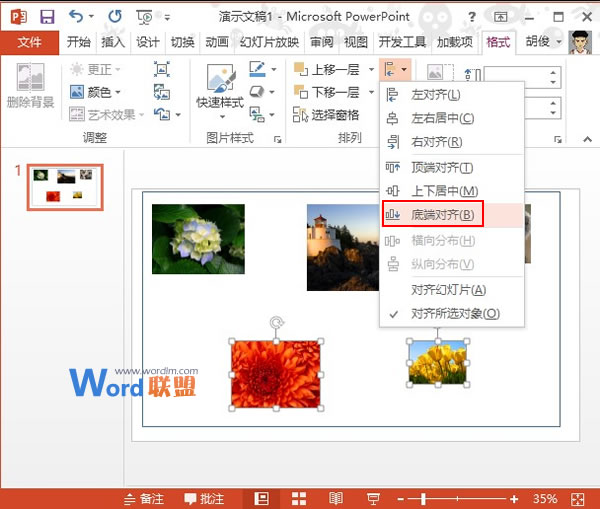Click Bring Forward (上移一层) button
The image size is (600, 509).
pos(327,69)
